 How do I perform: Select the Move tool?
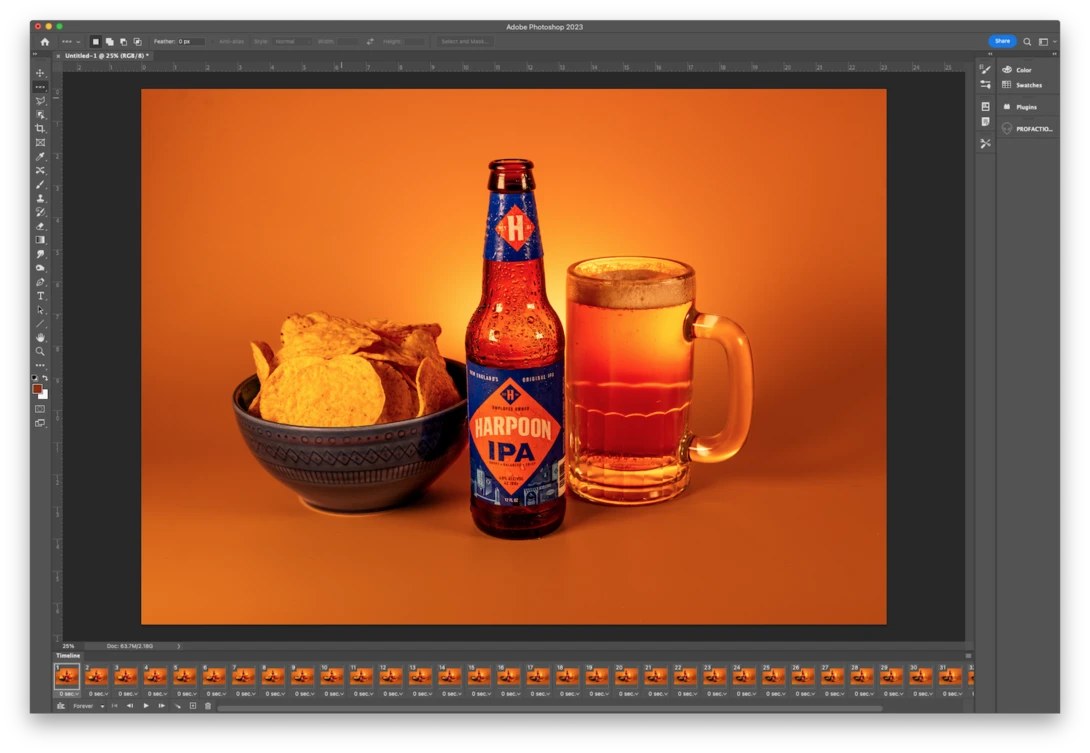pos(40,73)
